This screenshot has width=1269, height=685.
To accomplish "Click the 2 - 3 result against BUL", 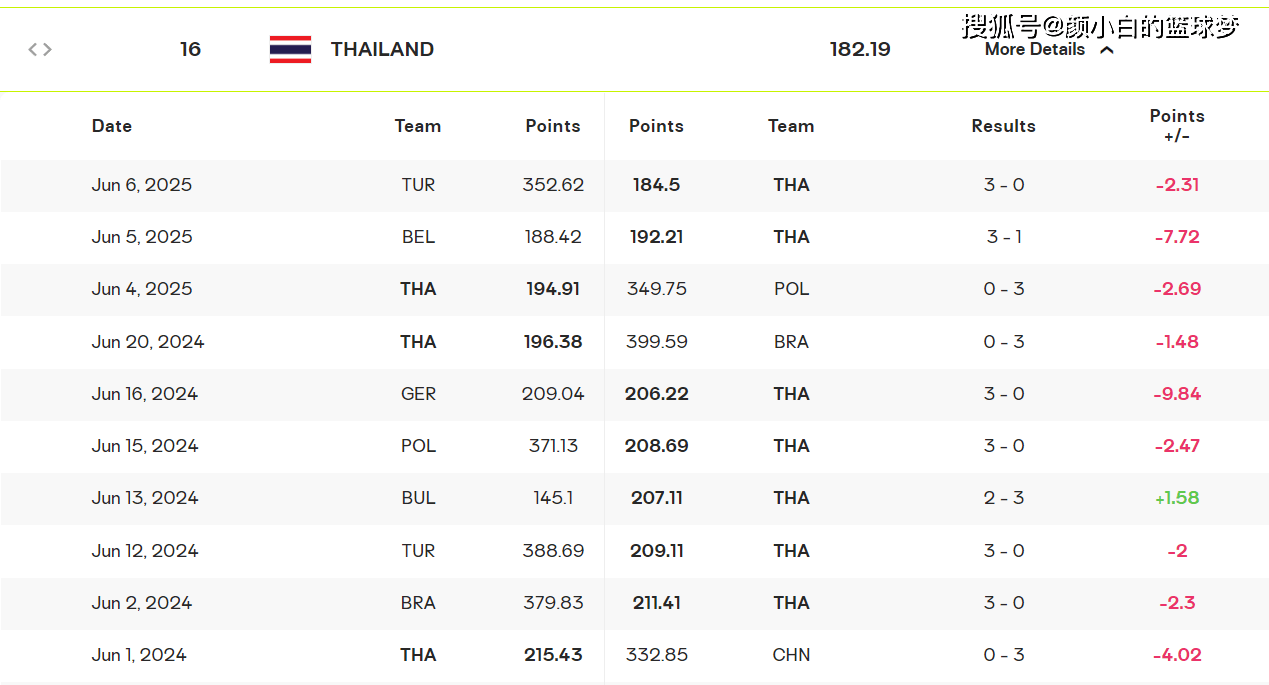I will click(x=1004, y=498).
